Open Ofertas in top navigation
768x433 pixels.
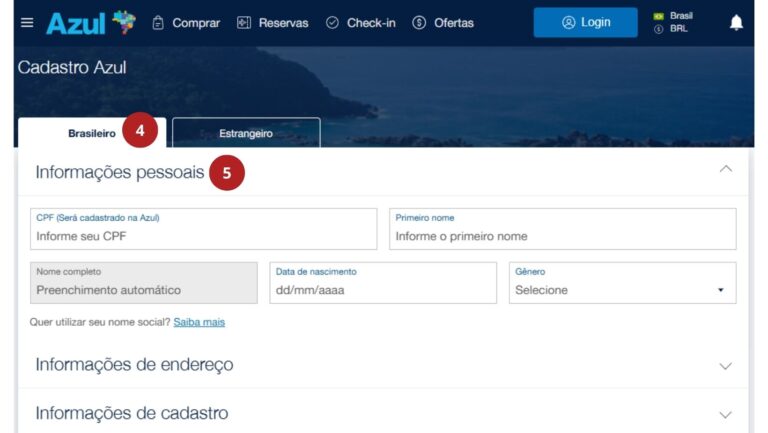(442, 23)
